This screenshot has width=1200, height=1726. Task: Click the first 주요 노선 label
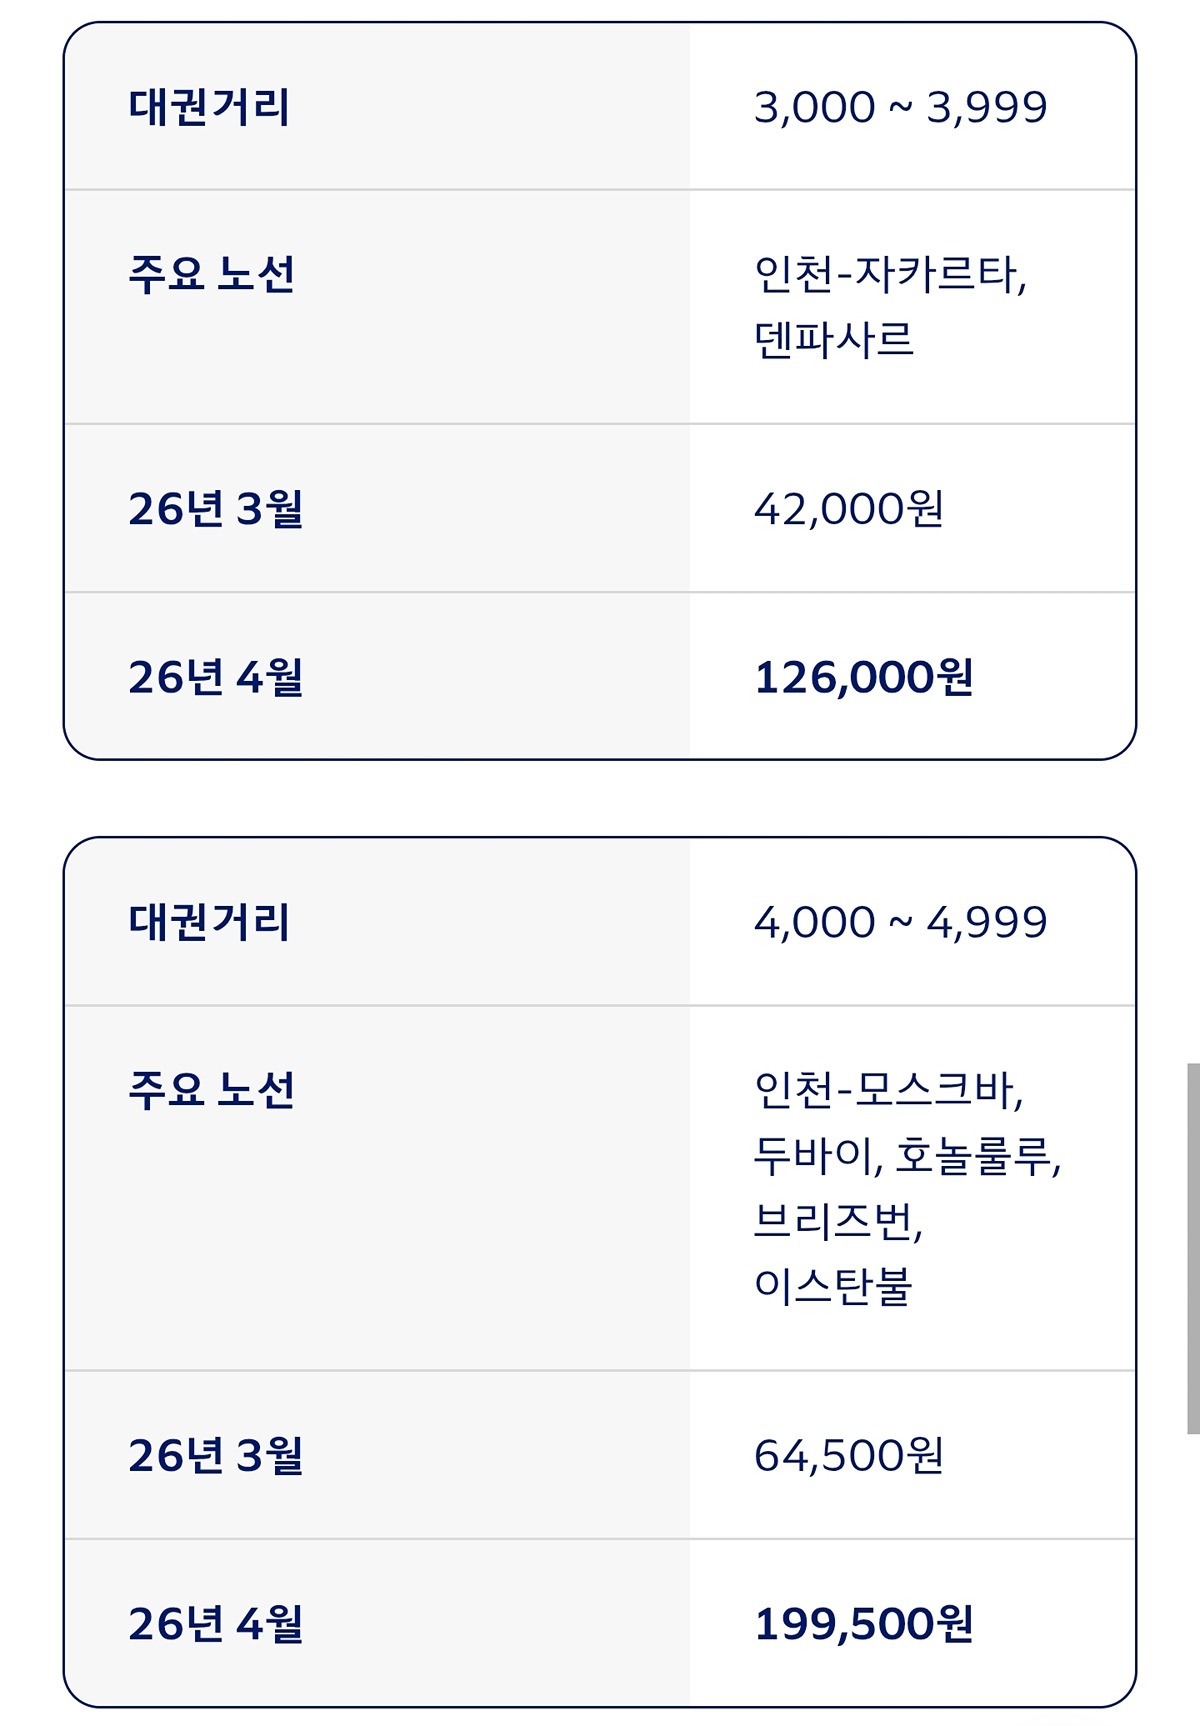211,274
